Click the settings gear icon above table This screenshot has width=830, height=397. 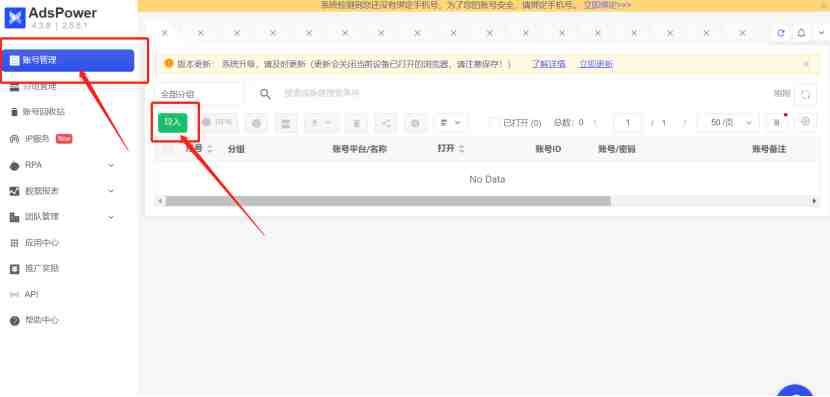(x=805, y=122)
